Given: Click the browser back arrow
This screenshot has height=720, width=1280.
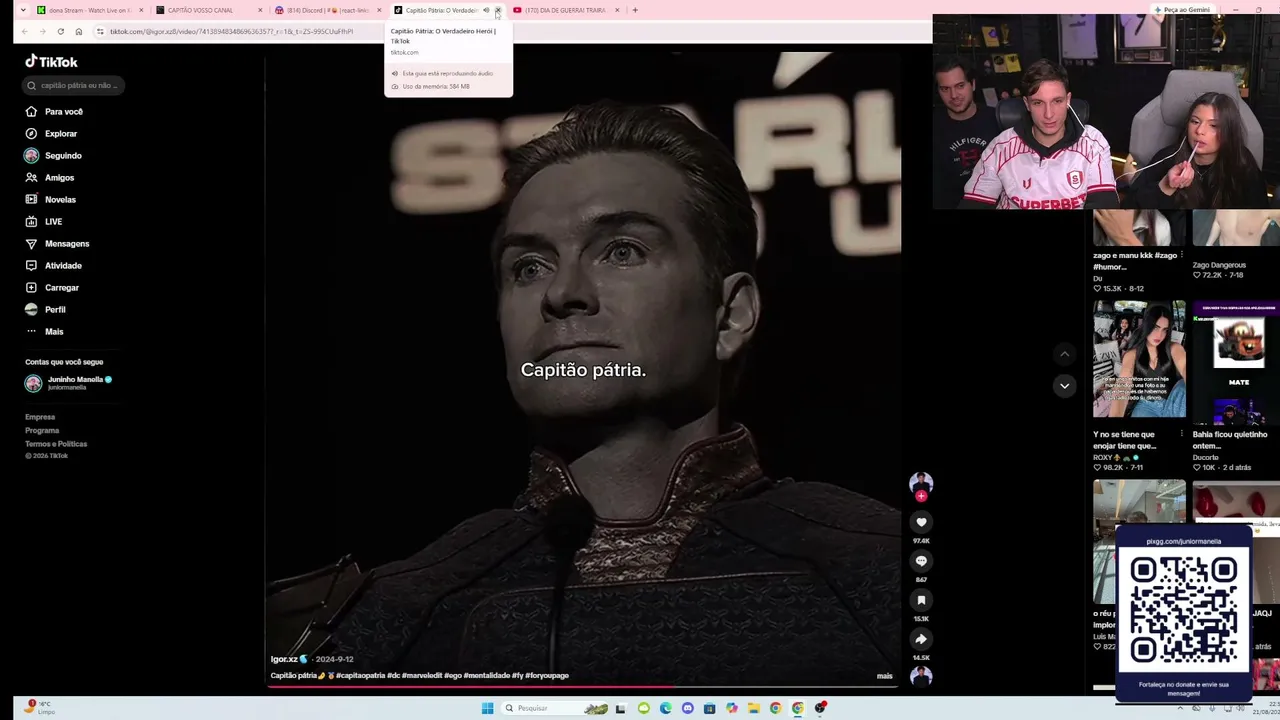Looking at the screenshot, I should point(25,31).
